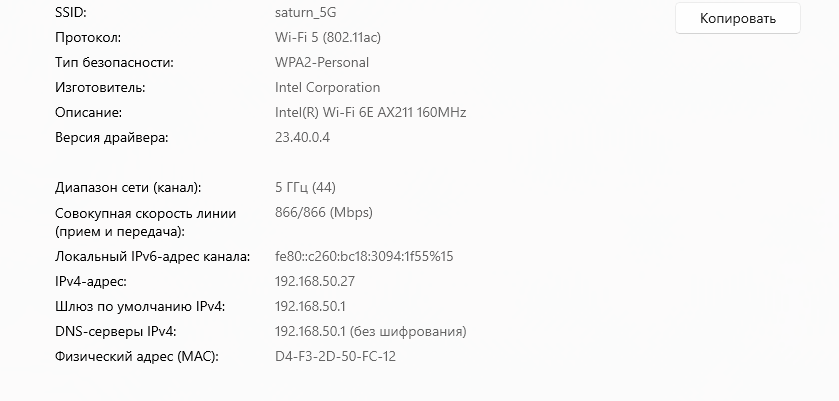
Task: Select the IPv4 address 192.168.50.27
Action: pyautogui.click(x=315, y=282)
